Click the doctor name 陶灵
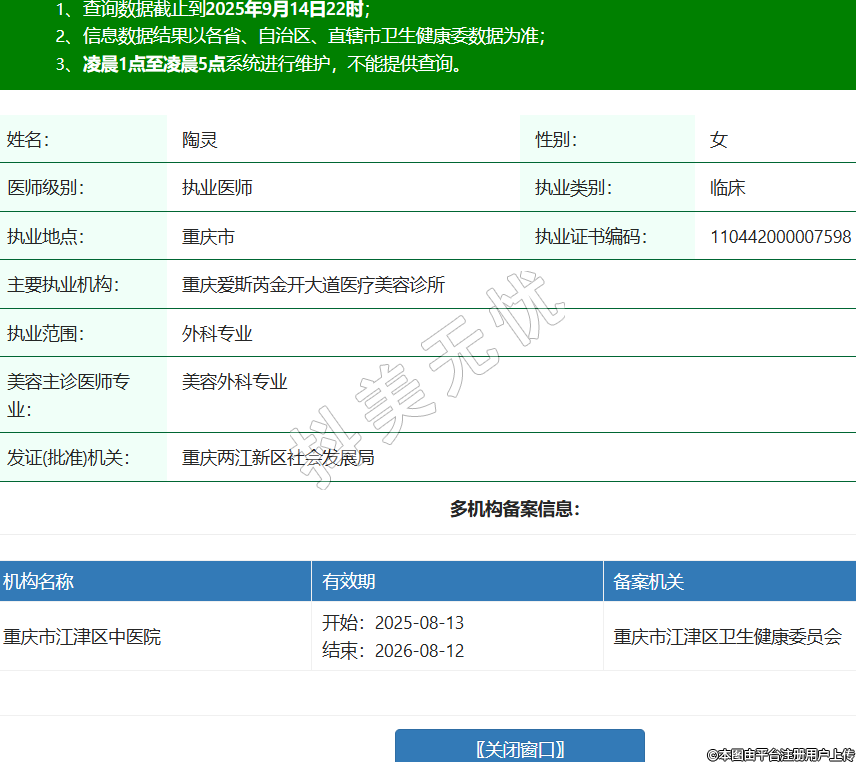856x762 pixels. click(x=199, y=140)
